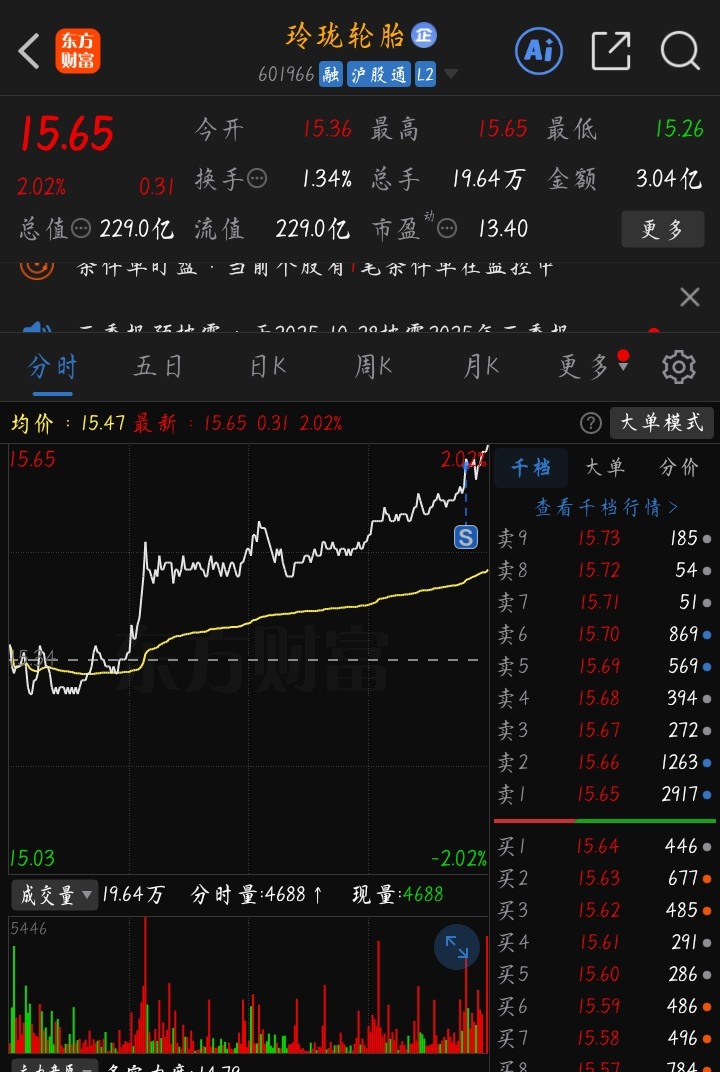
Task: Tap the fullscreen expand chart icon
Action: pos(457,947)
